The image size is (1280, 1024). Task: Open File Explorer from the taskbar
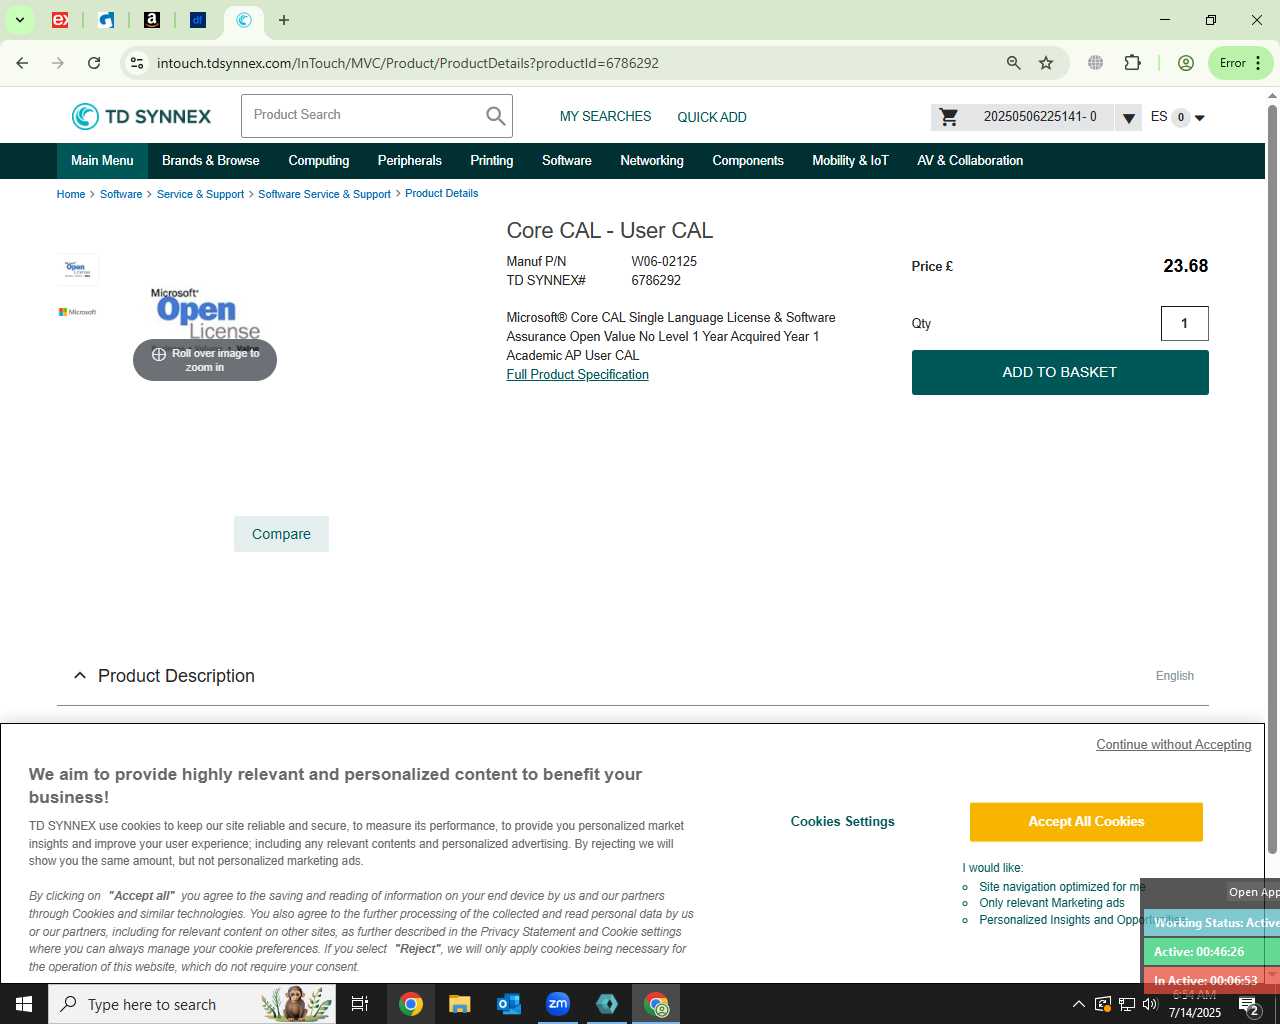(x=459, y=1004)
